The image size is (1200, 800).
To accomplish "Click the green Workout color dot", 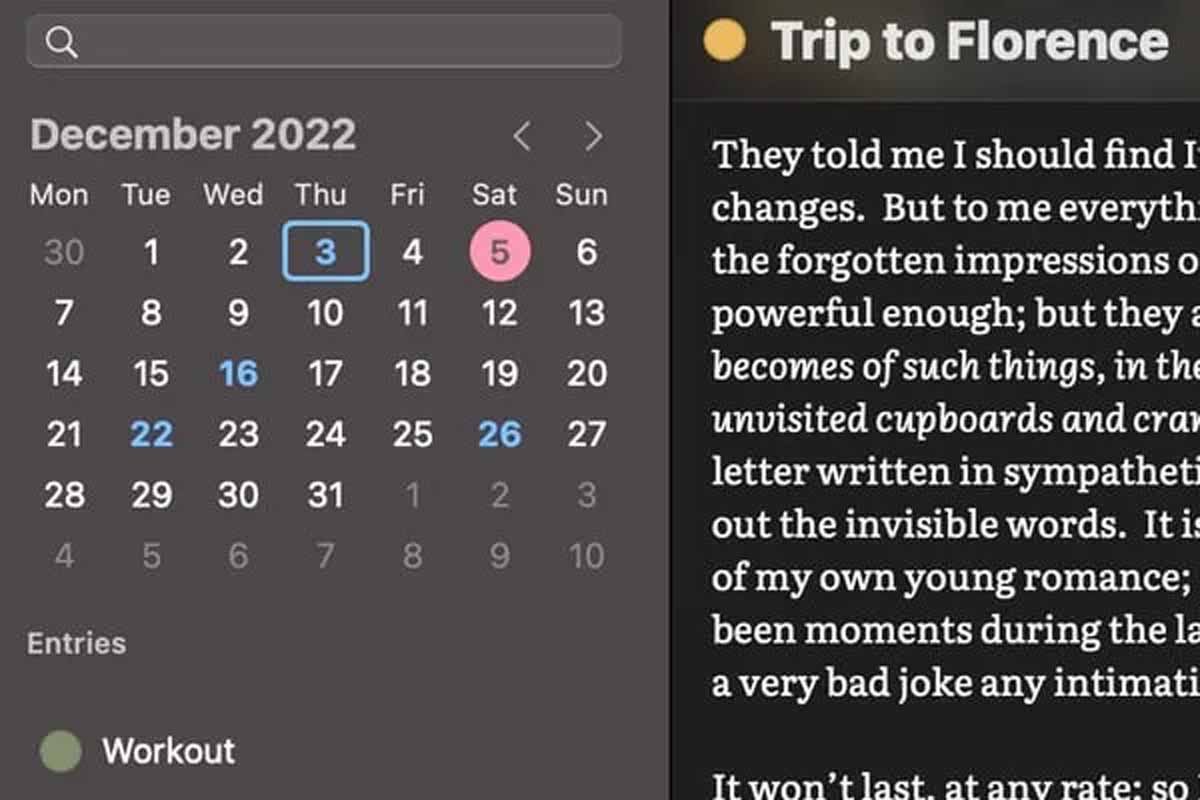I will coord(60,751).
